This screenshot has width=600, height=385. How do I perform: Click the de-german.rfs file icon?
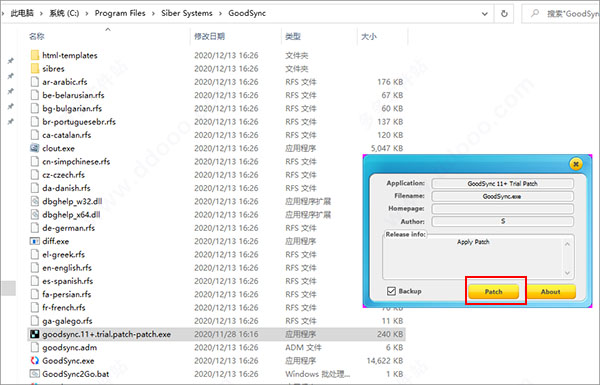pos(34,228)
